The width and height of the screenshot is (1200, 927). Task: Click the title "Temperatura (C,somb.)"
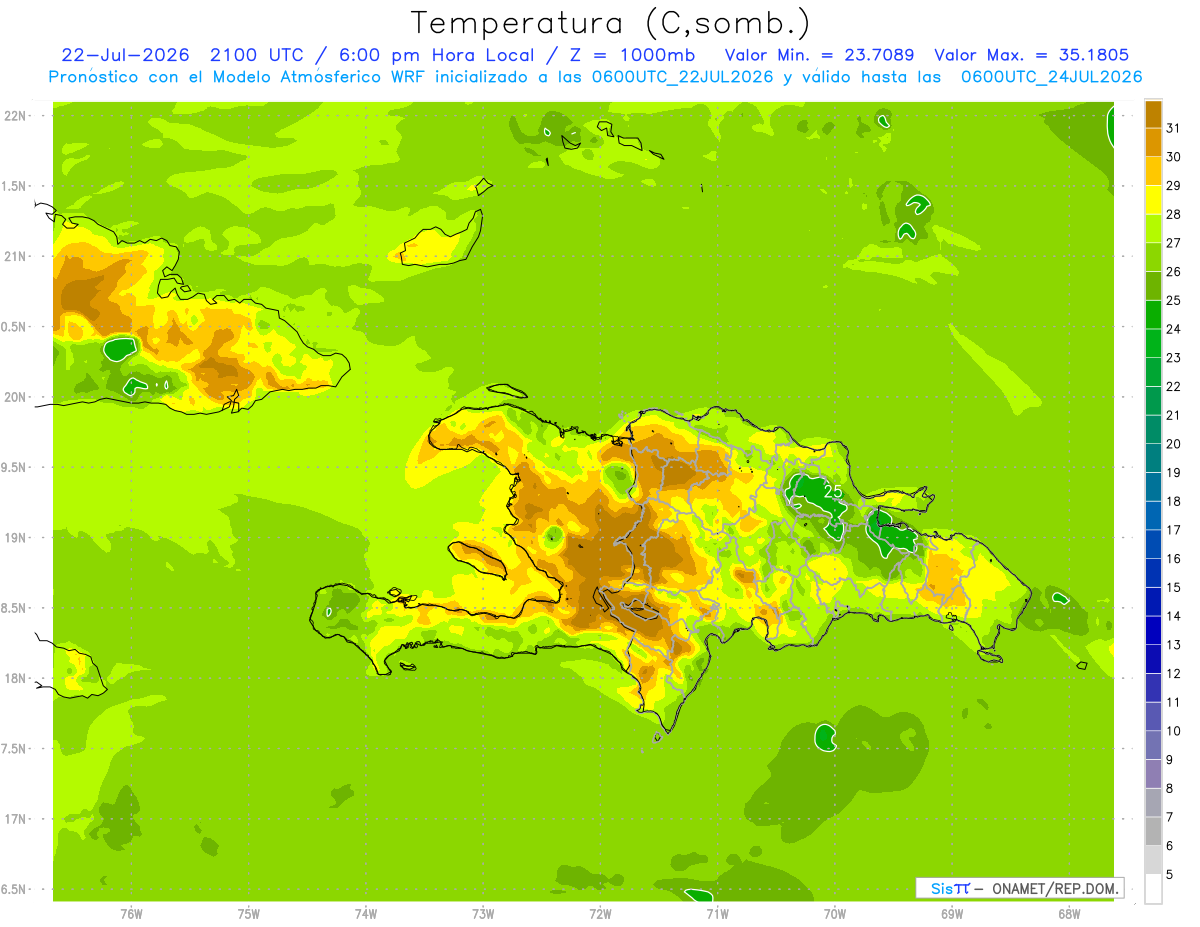click(x=611, y=23)
